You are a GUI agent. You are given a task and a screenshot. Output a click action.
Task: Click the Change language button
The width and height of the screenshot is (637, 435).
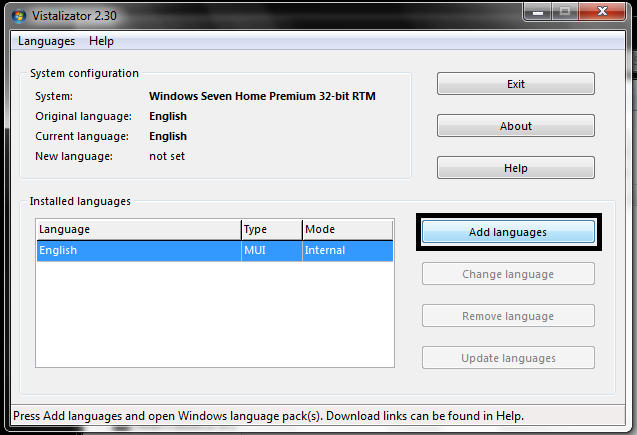[x=508, y=274]
